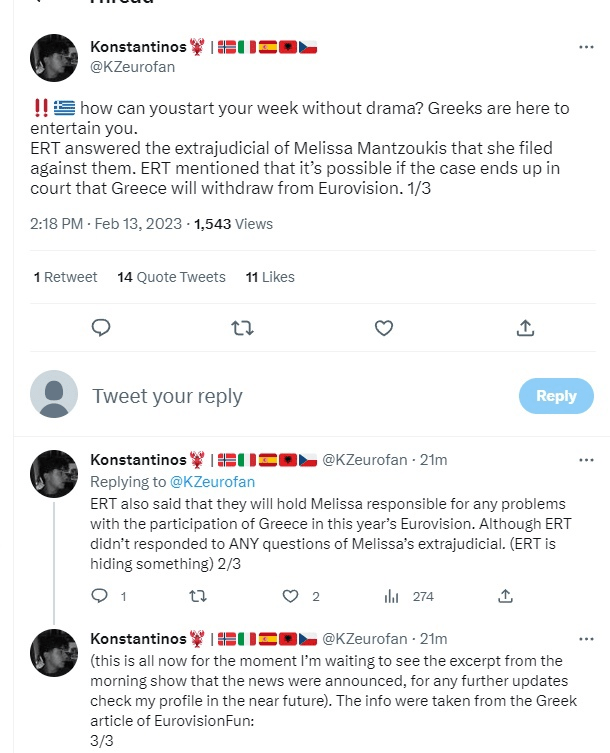610x753 pixels.
Task: Click the reply icon on the 2/3 tweet
Action: pos(99,596)
